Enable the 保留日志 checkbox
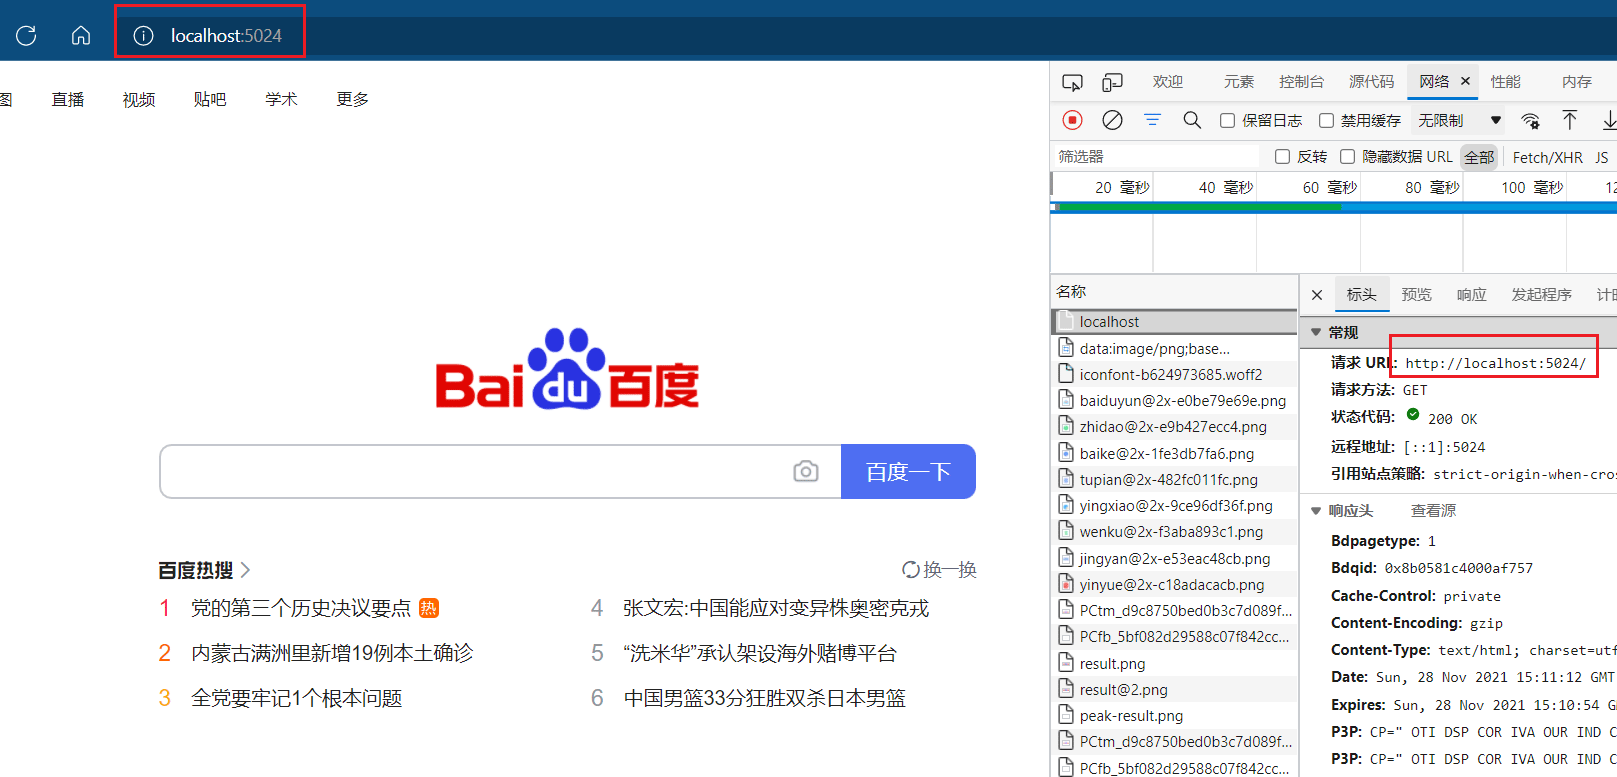This screenshot has width=1617, height=777. pyautogui.click(x=1227, y=120)
